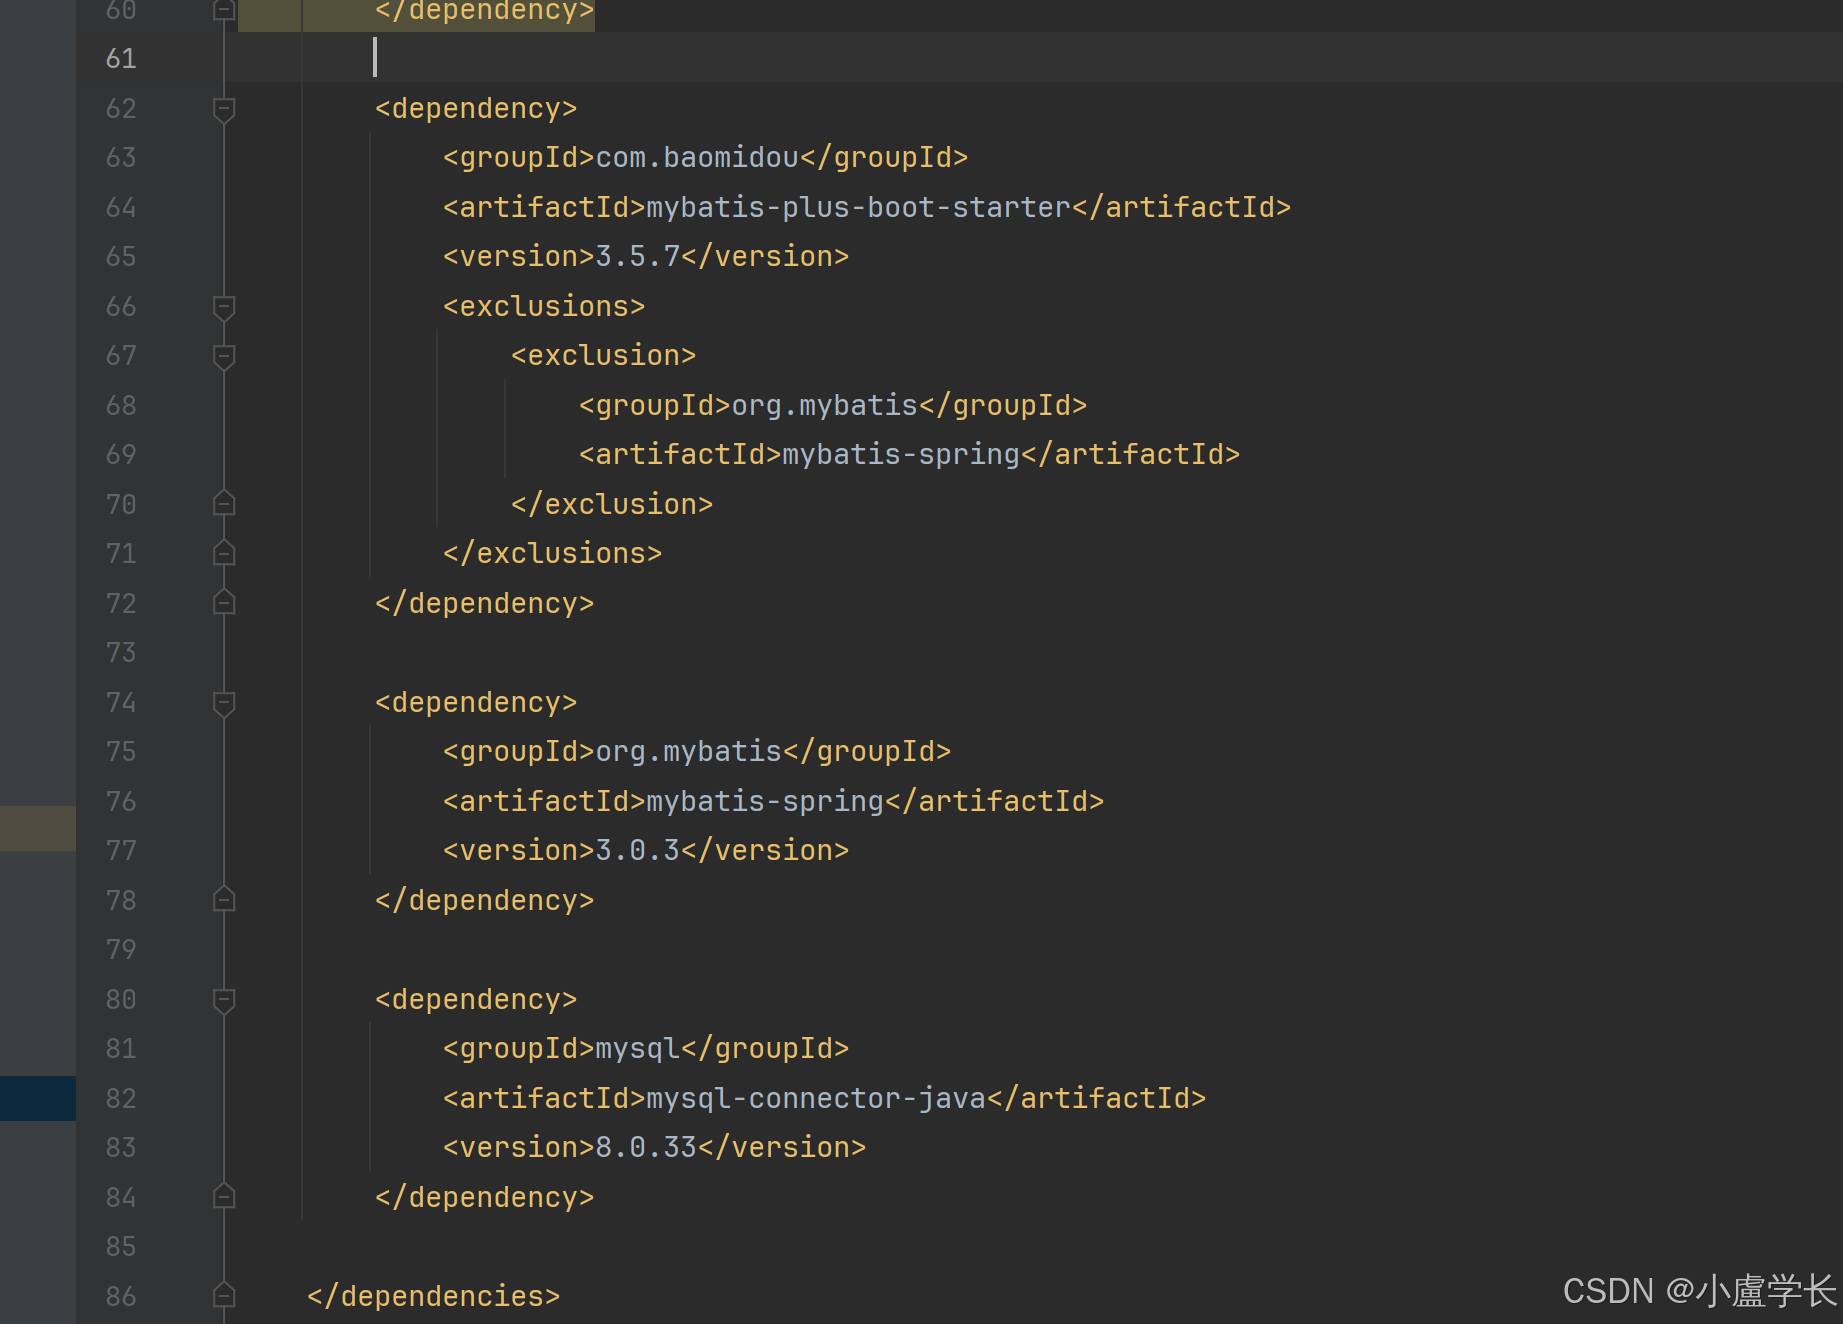Click the closing exclusions tag on line 71
This screenshot has height=1324, width=1843.
coord(553,554)
